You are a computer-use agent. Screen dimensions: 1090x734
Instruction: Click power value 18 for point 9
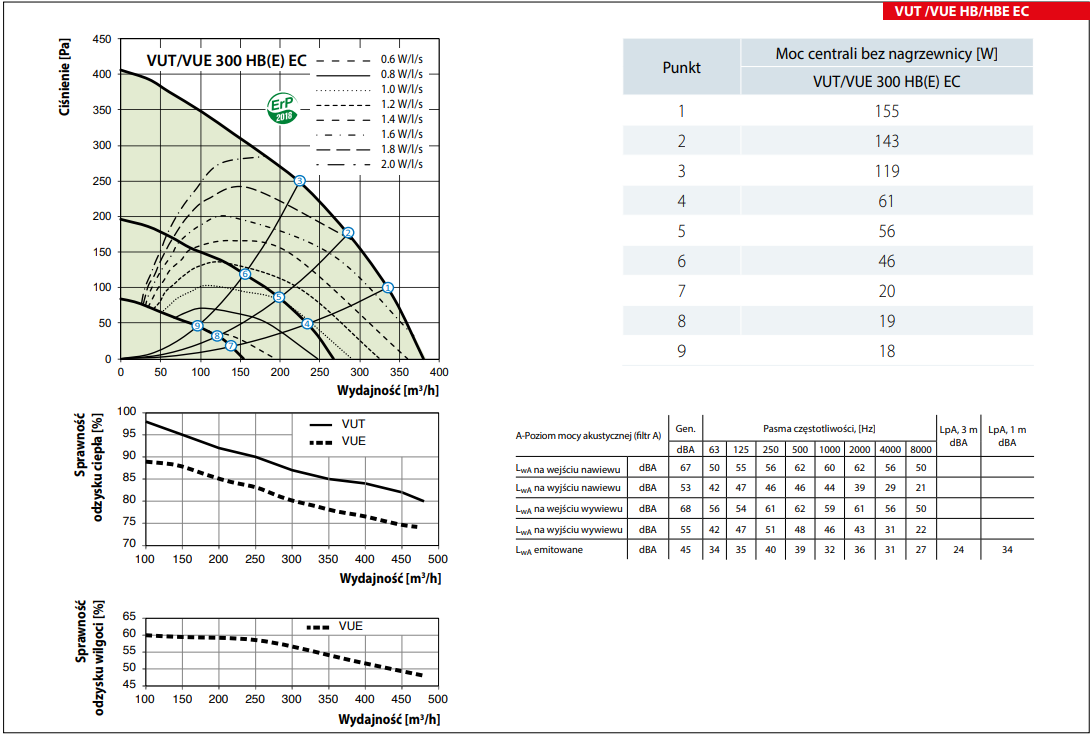pyautogui.click(x=886, y=351)
